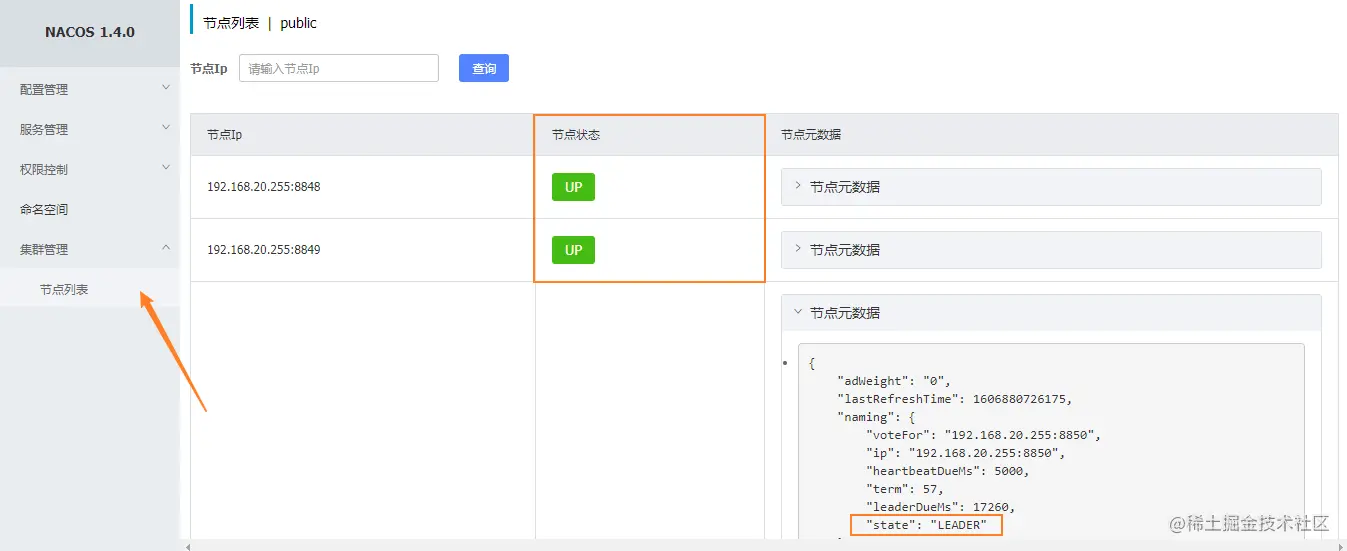This screenshot has width=1347, height=551.
Task: Expand the 服务管理 chevron arrow
Action: (166, 128)
